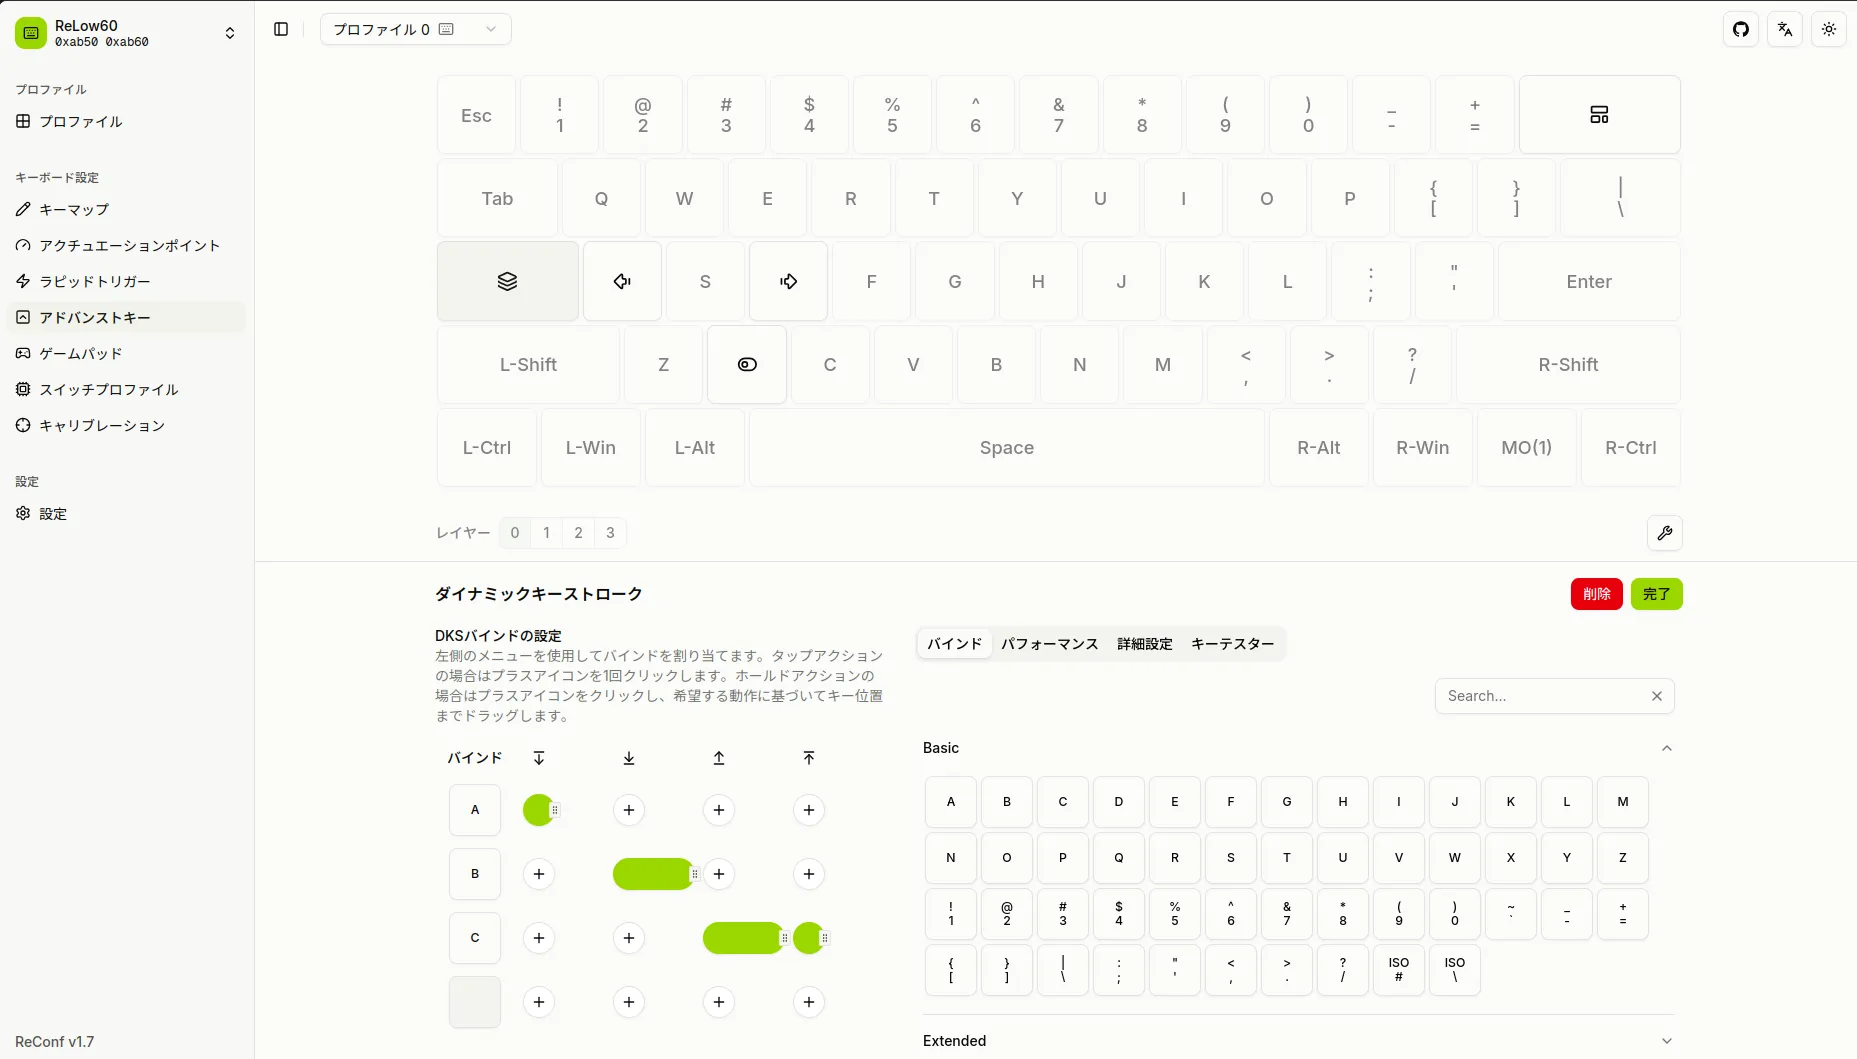Select layer 3
This screenshot has height=1059, width=1857.
click(610, 533)
